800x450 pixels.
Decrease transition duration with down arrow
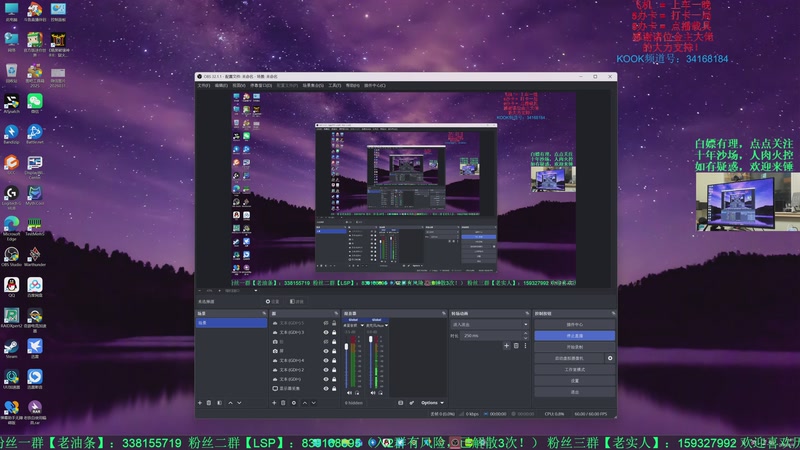point(526,338)
